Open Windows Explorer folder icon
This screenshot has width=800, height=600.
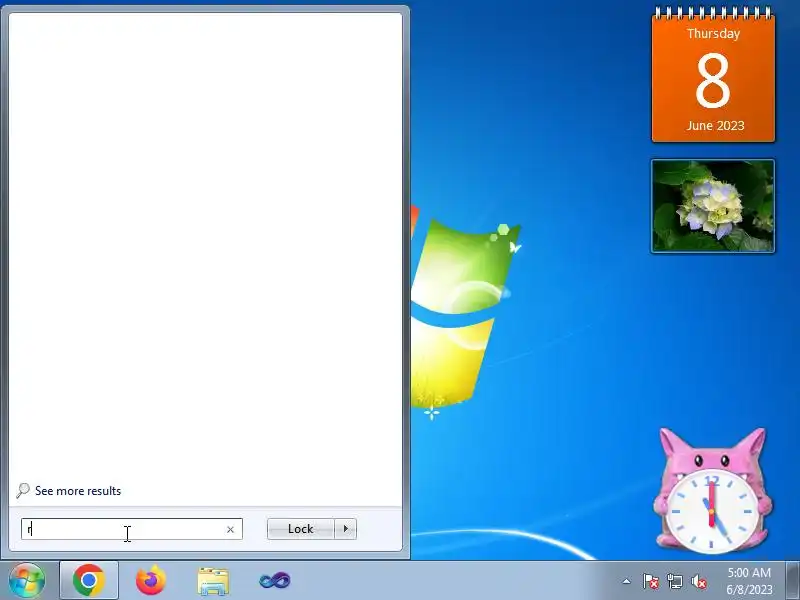(x=213, y=581)
